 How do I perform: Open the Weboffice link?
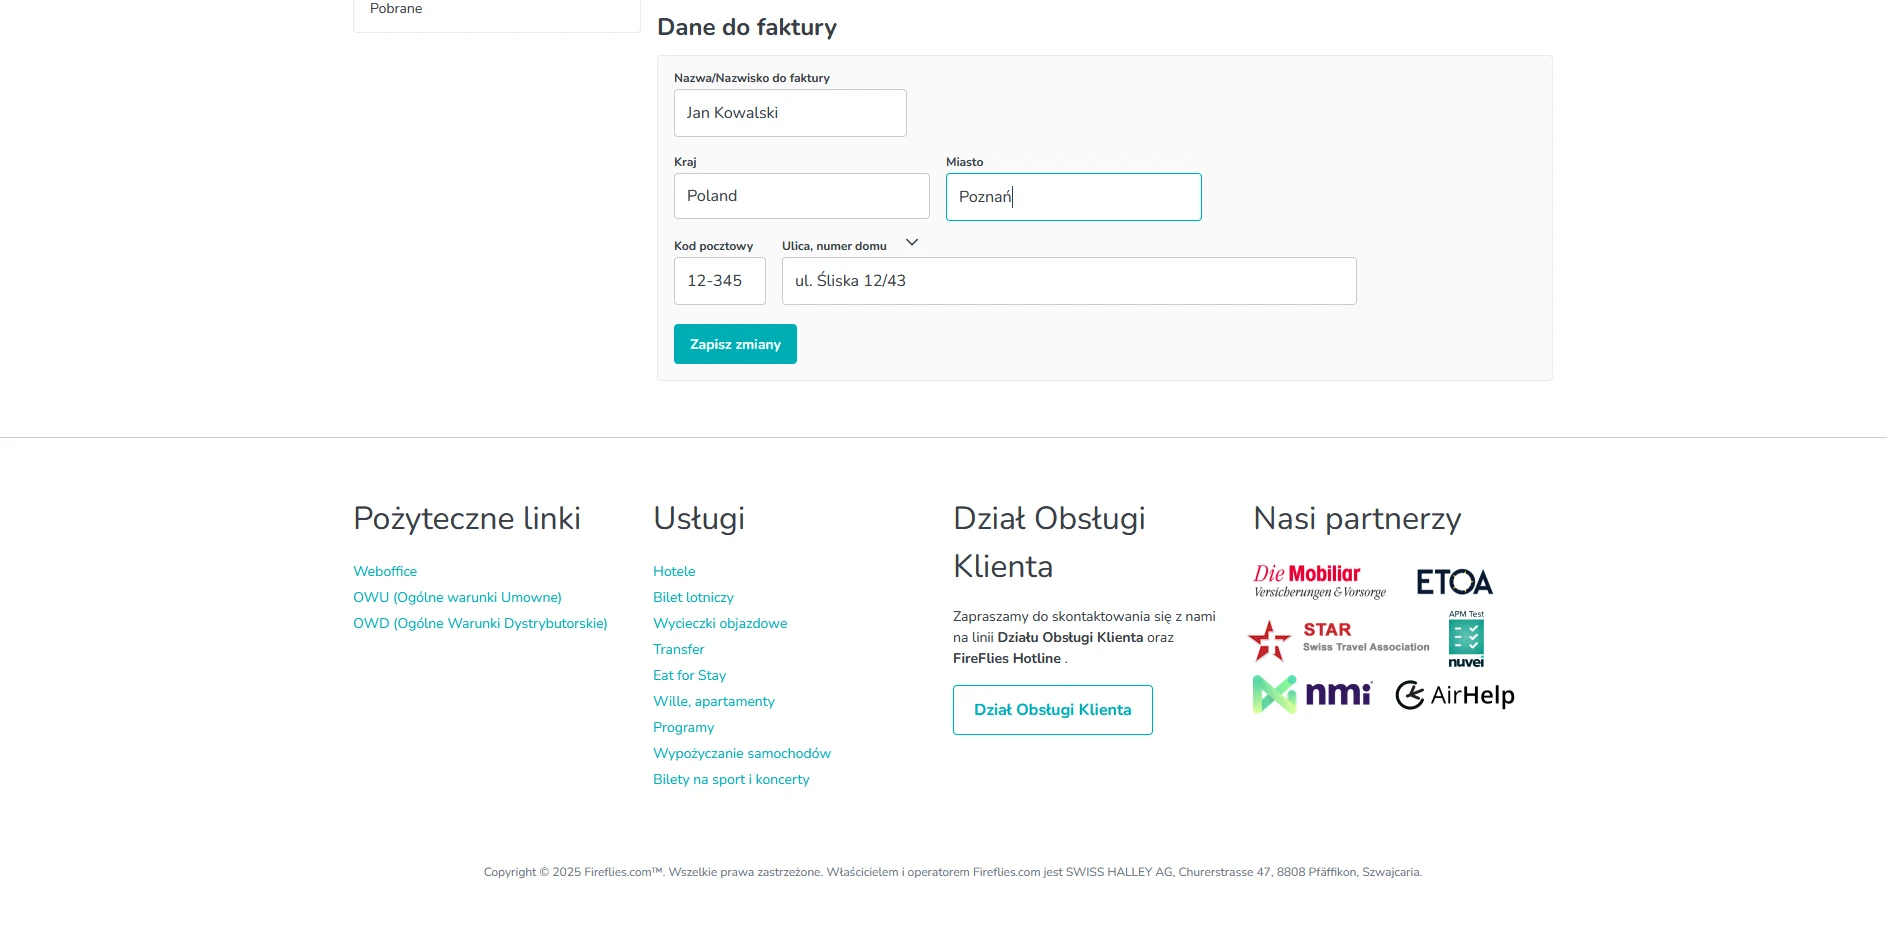click(385, 571)
